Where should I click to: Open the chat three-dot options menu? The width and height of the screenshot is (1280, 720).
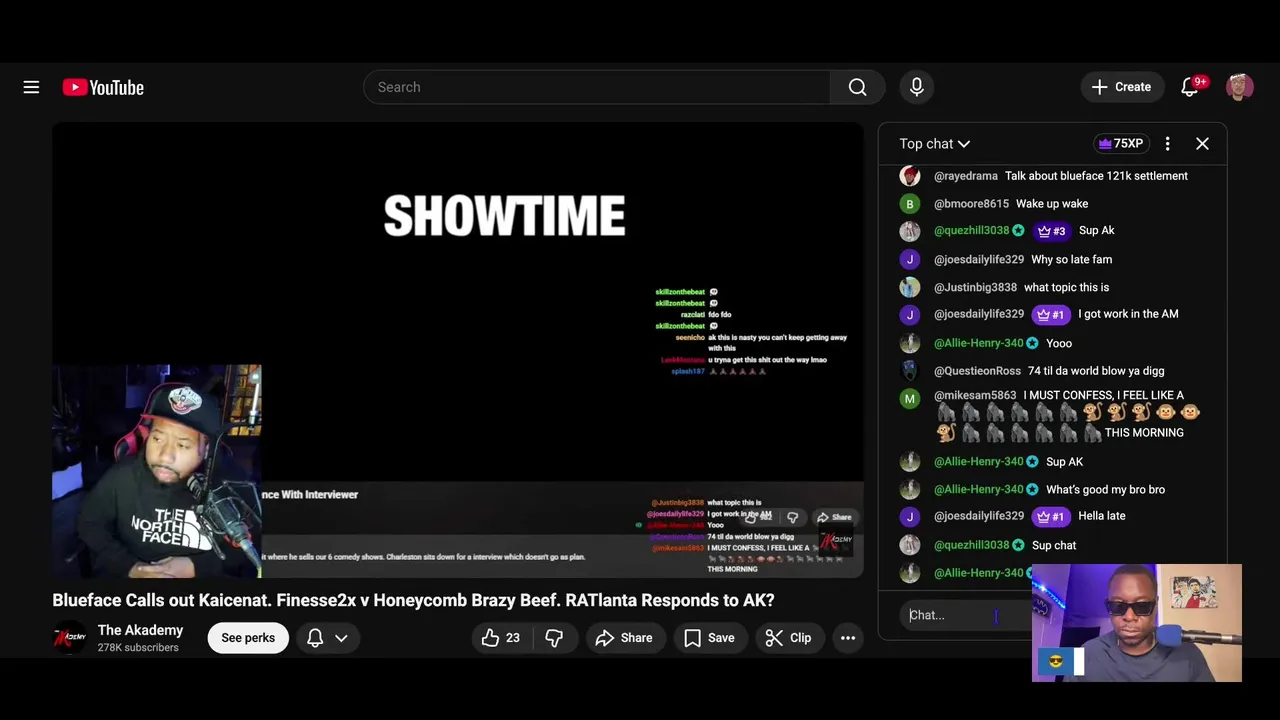coord(1167,144)
